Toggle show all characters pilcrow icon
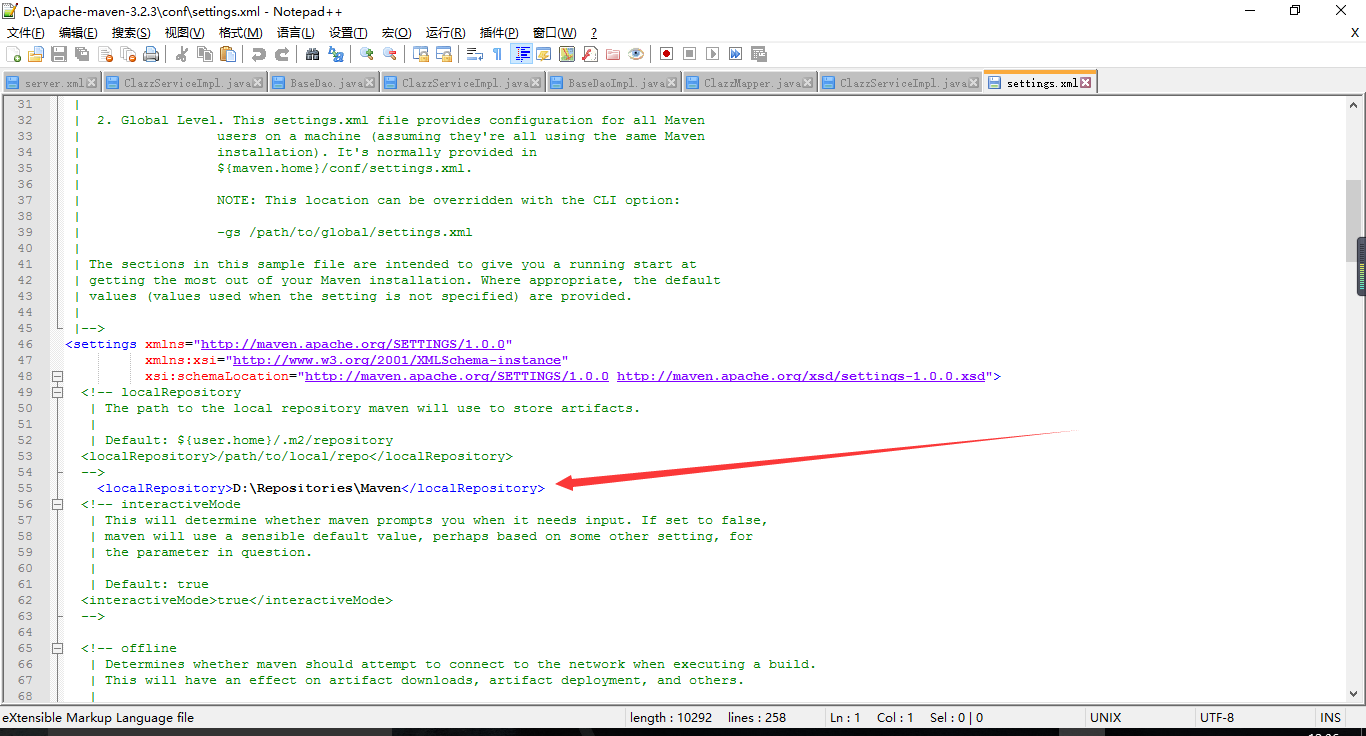This screenshot has width=1366, height=736. 497,54
